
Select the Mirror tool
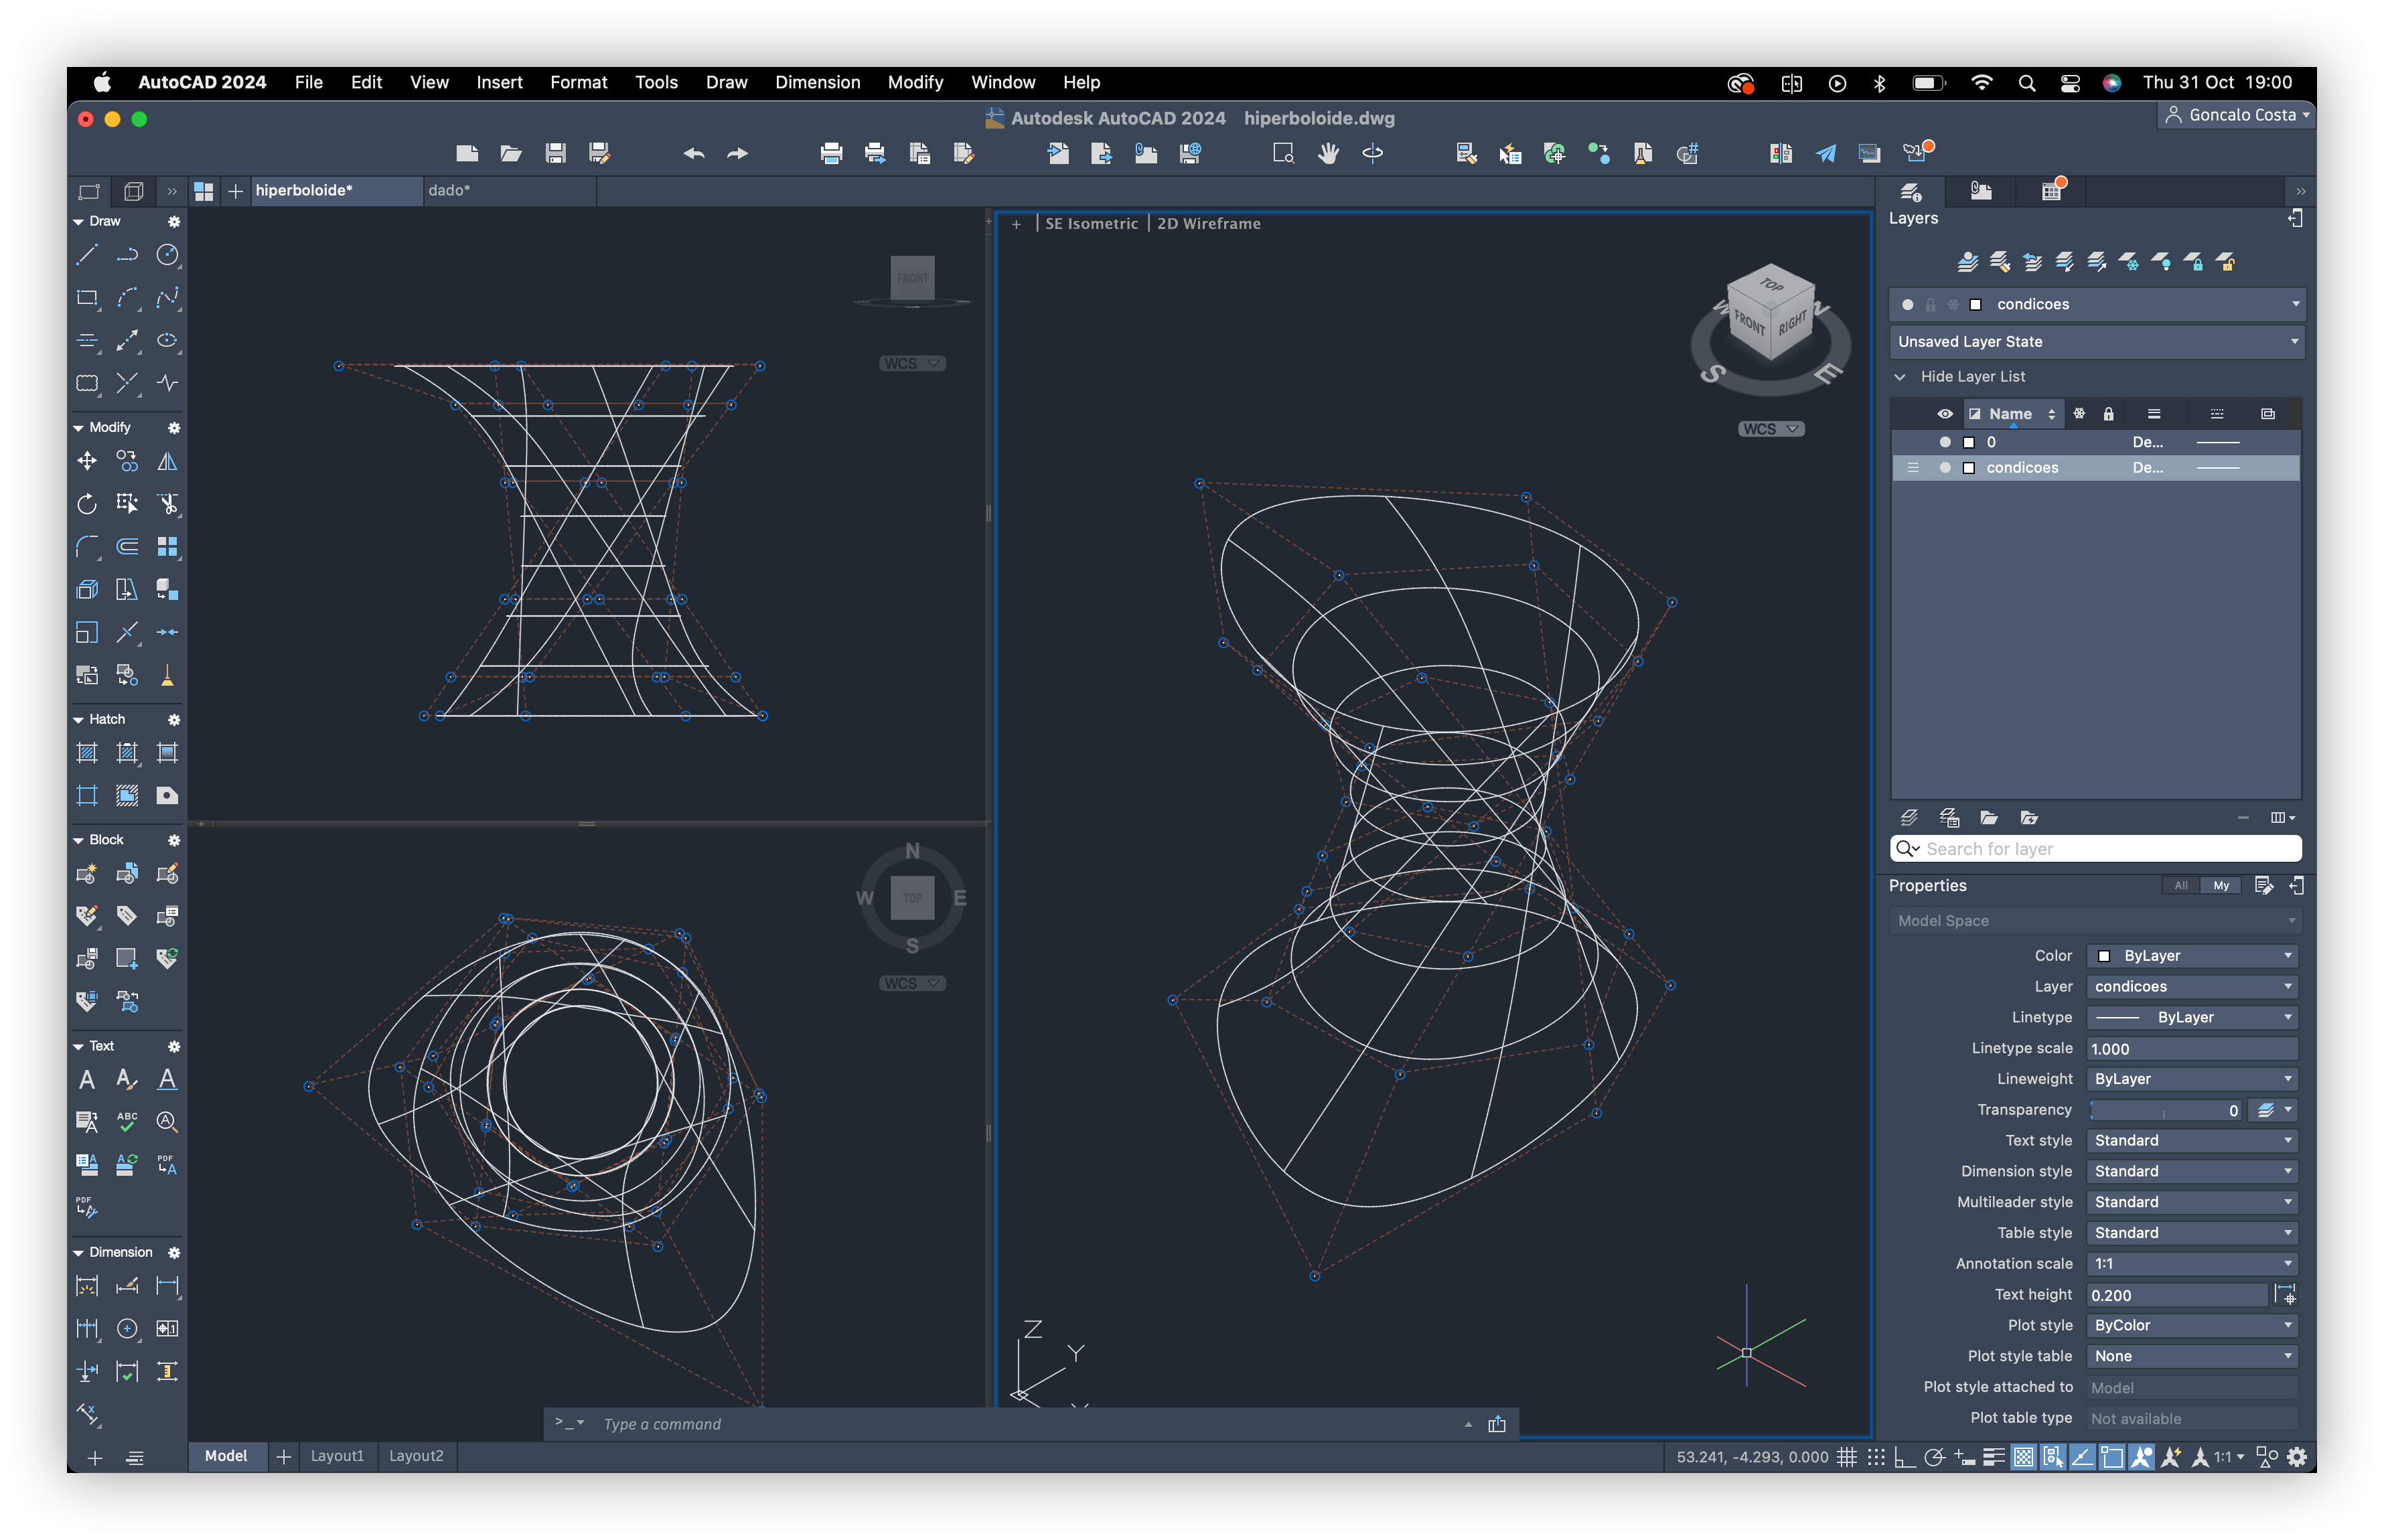point(168,461)
